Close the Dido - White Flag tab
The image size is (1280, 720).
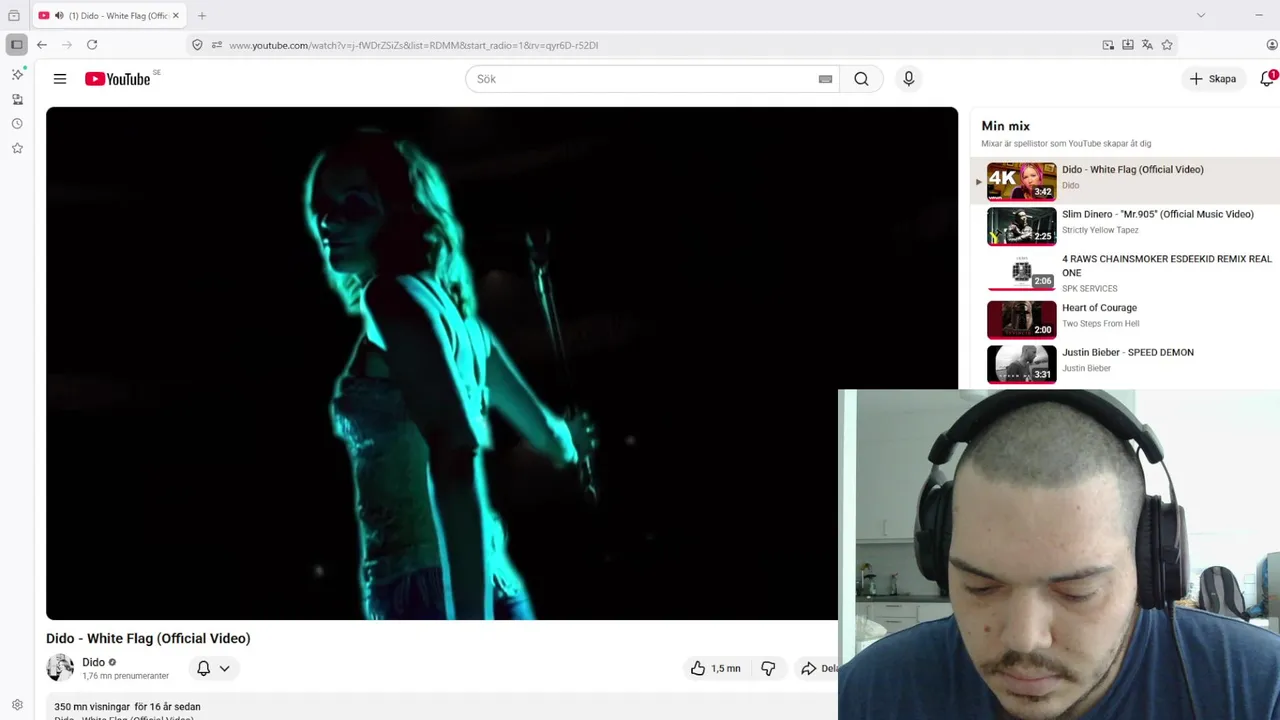pos(176,16)
